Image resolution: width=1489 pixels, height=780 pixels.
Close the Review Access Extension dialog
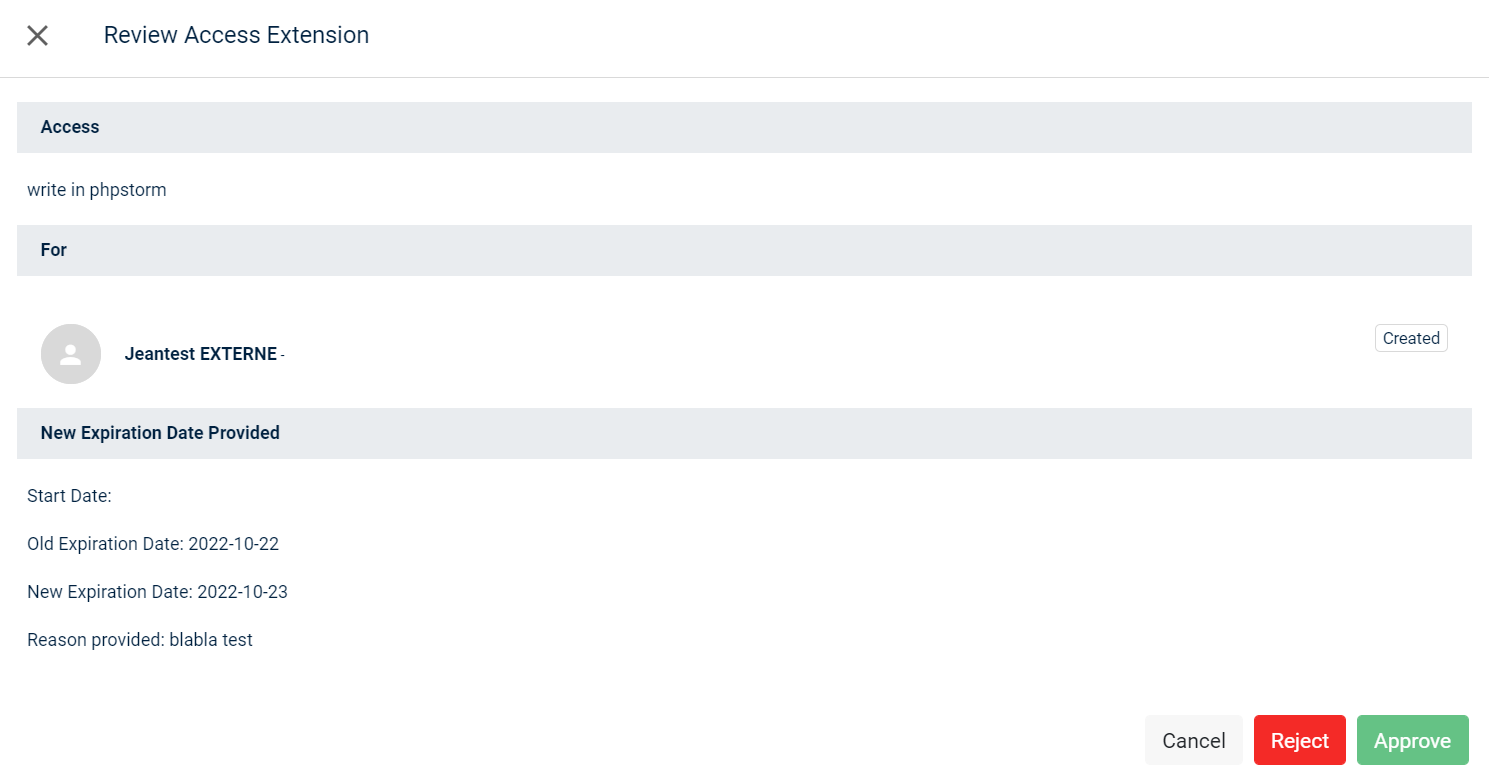[37, 36]
